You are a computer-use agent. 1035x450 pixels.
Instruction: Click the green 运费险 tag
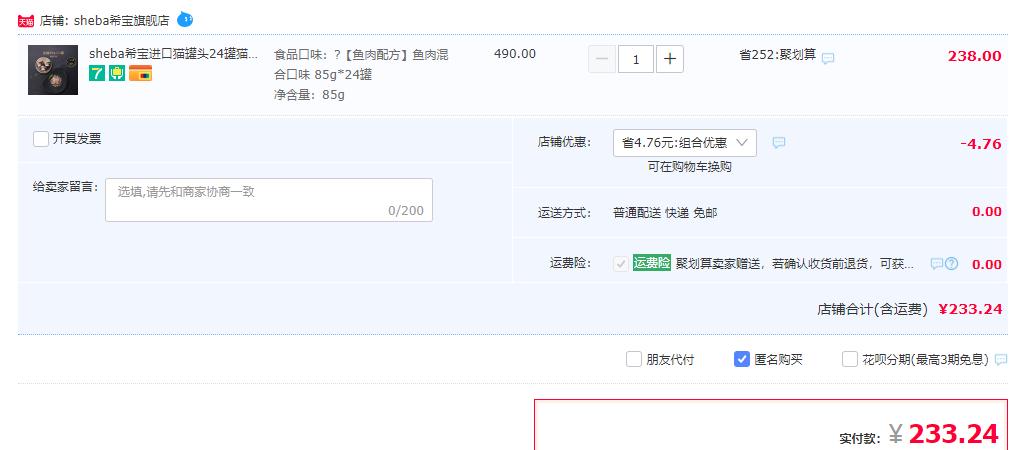(x=651, y=263)
